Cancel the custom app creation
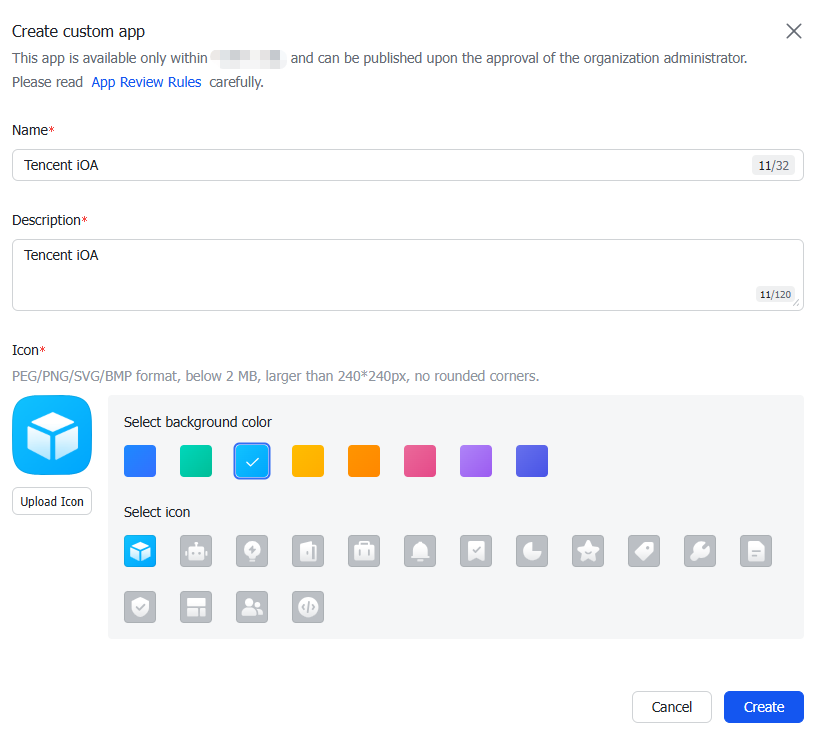Image resolution: width=816 pixels, height=738 pixels. click(x=671, y=707)
